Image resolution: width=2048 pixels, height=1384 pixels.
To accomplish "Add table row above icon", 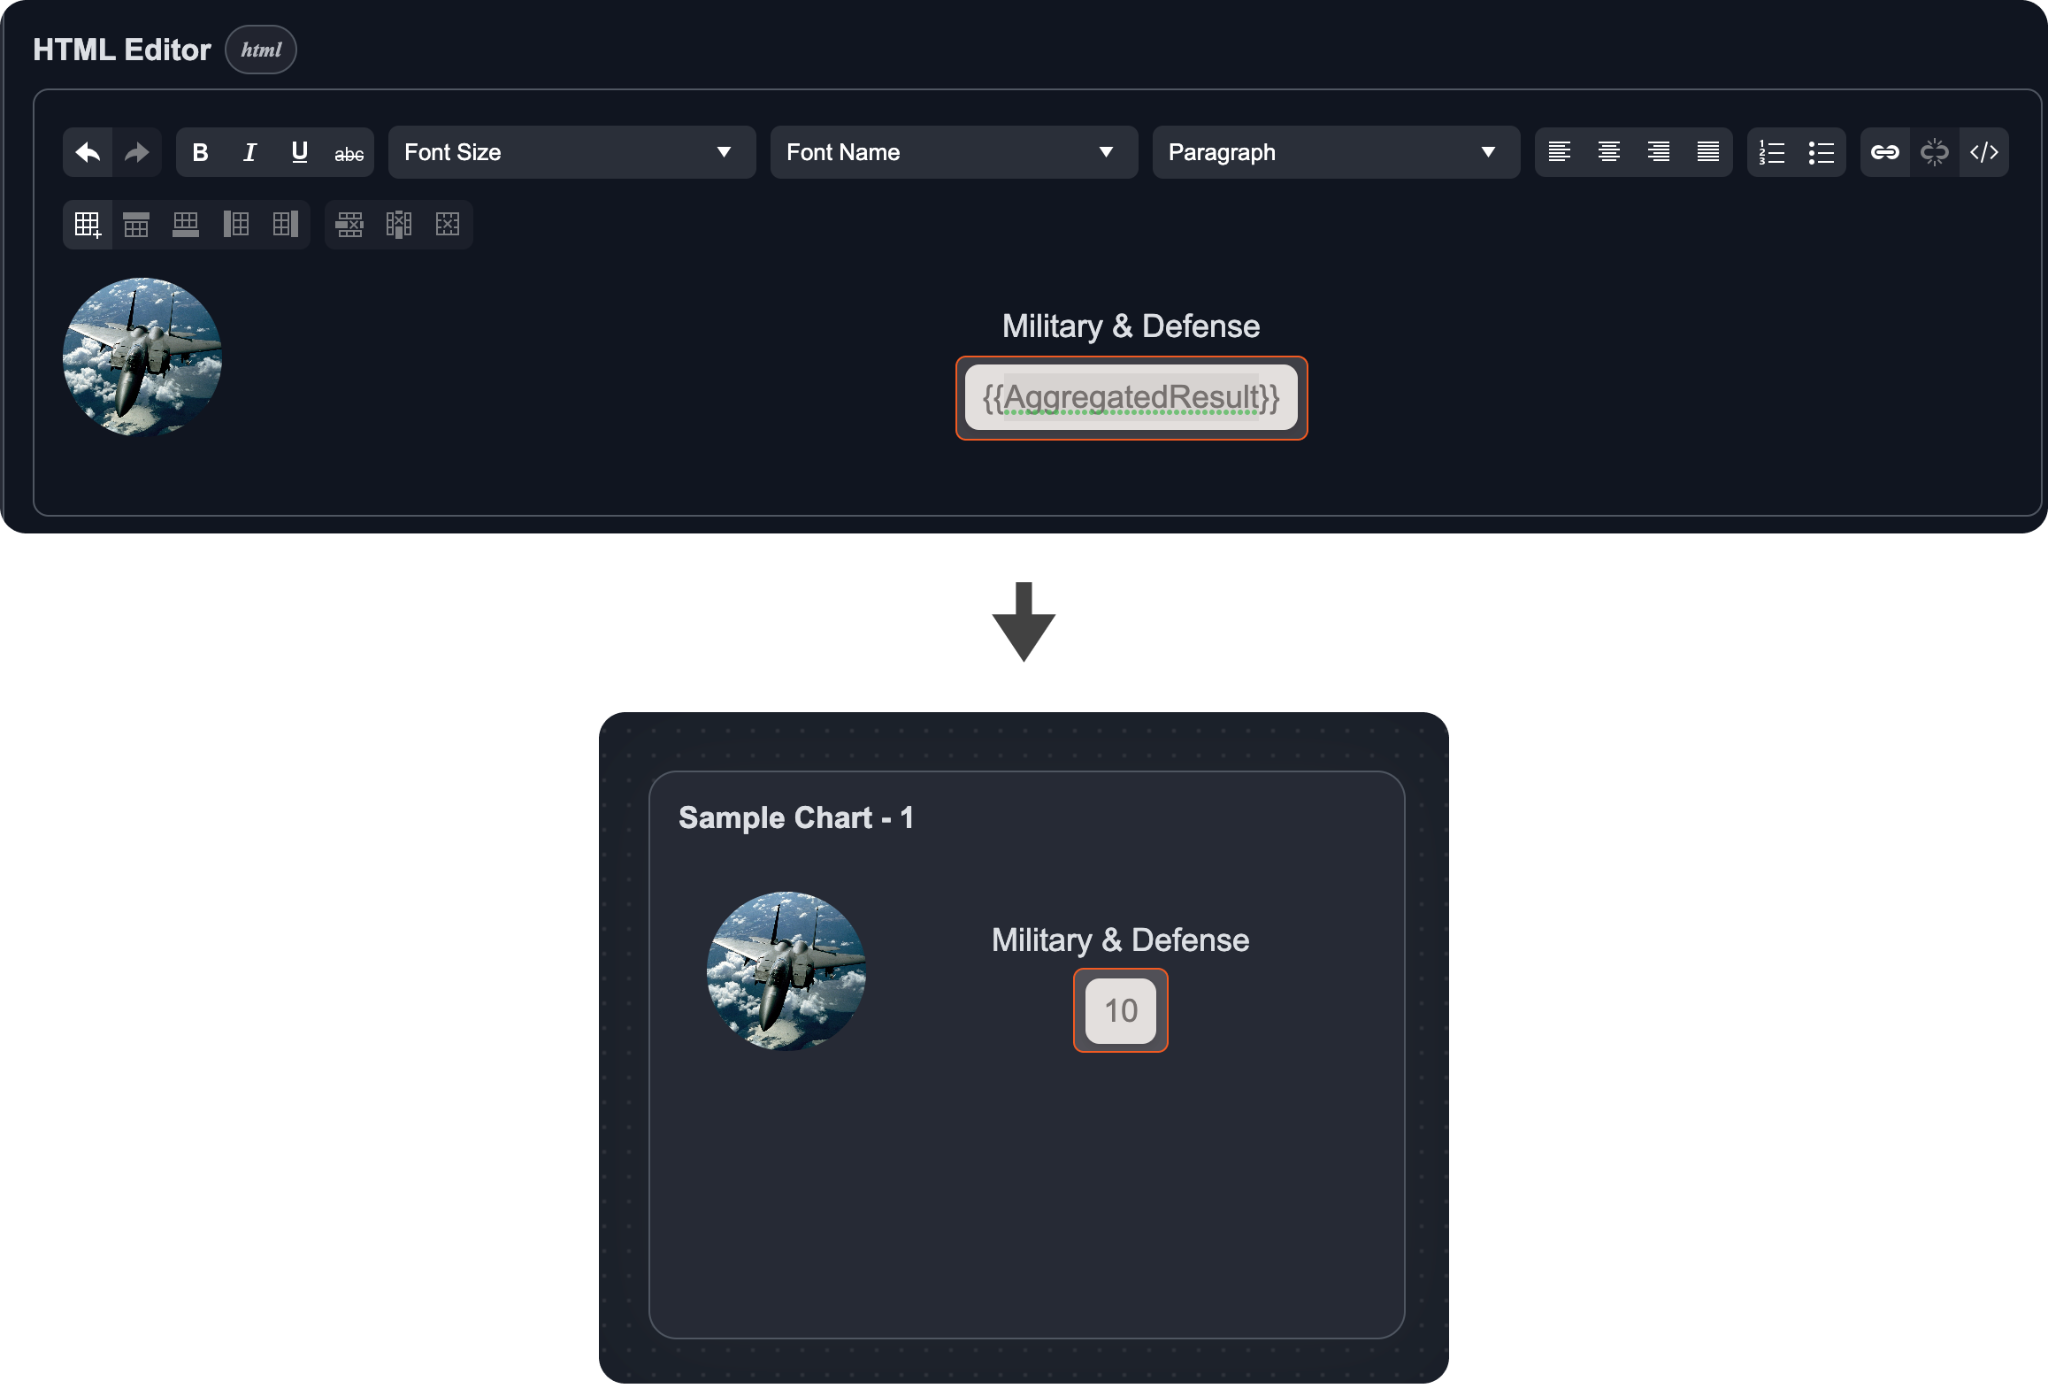I will [136, 224].
